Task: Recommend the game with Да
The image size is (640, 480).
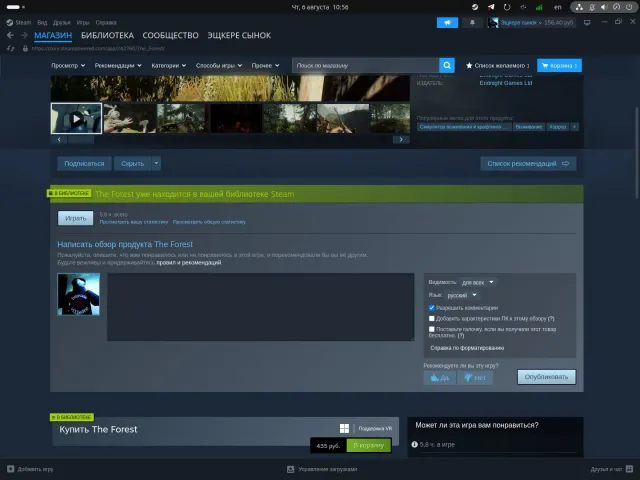Action: [440, 378]
